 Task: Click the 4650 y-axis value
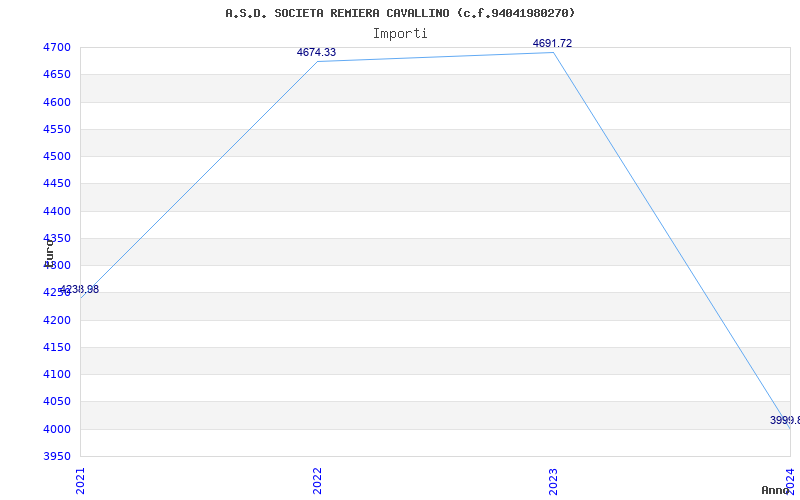click(x=57, y=74)
